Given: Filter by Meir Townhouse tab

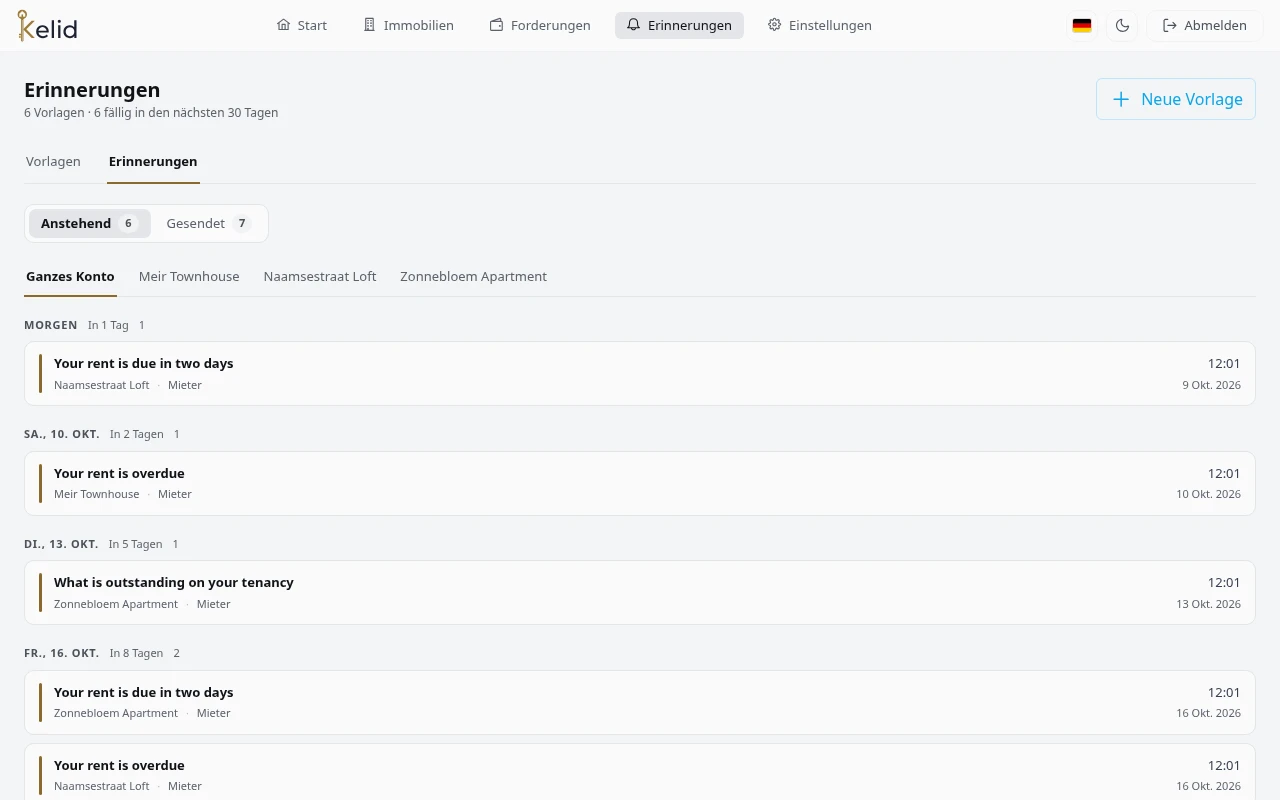Looking at the screenshot, I should tap(189, 276).
